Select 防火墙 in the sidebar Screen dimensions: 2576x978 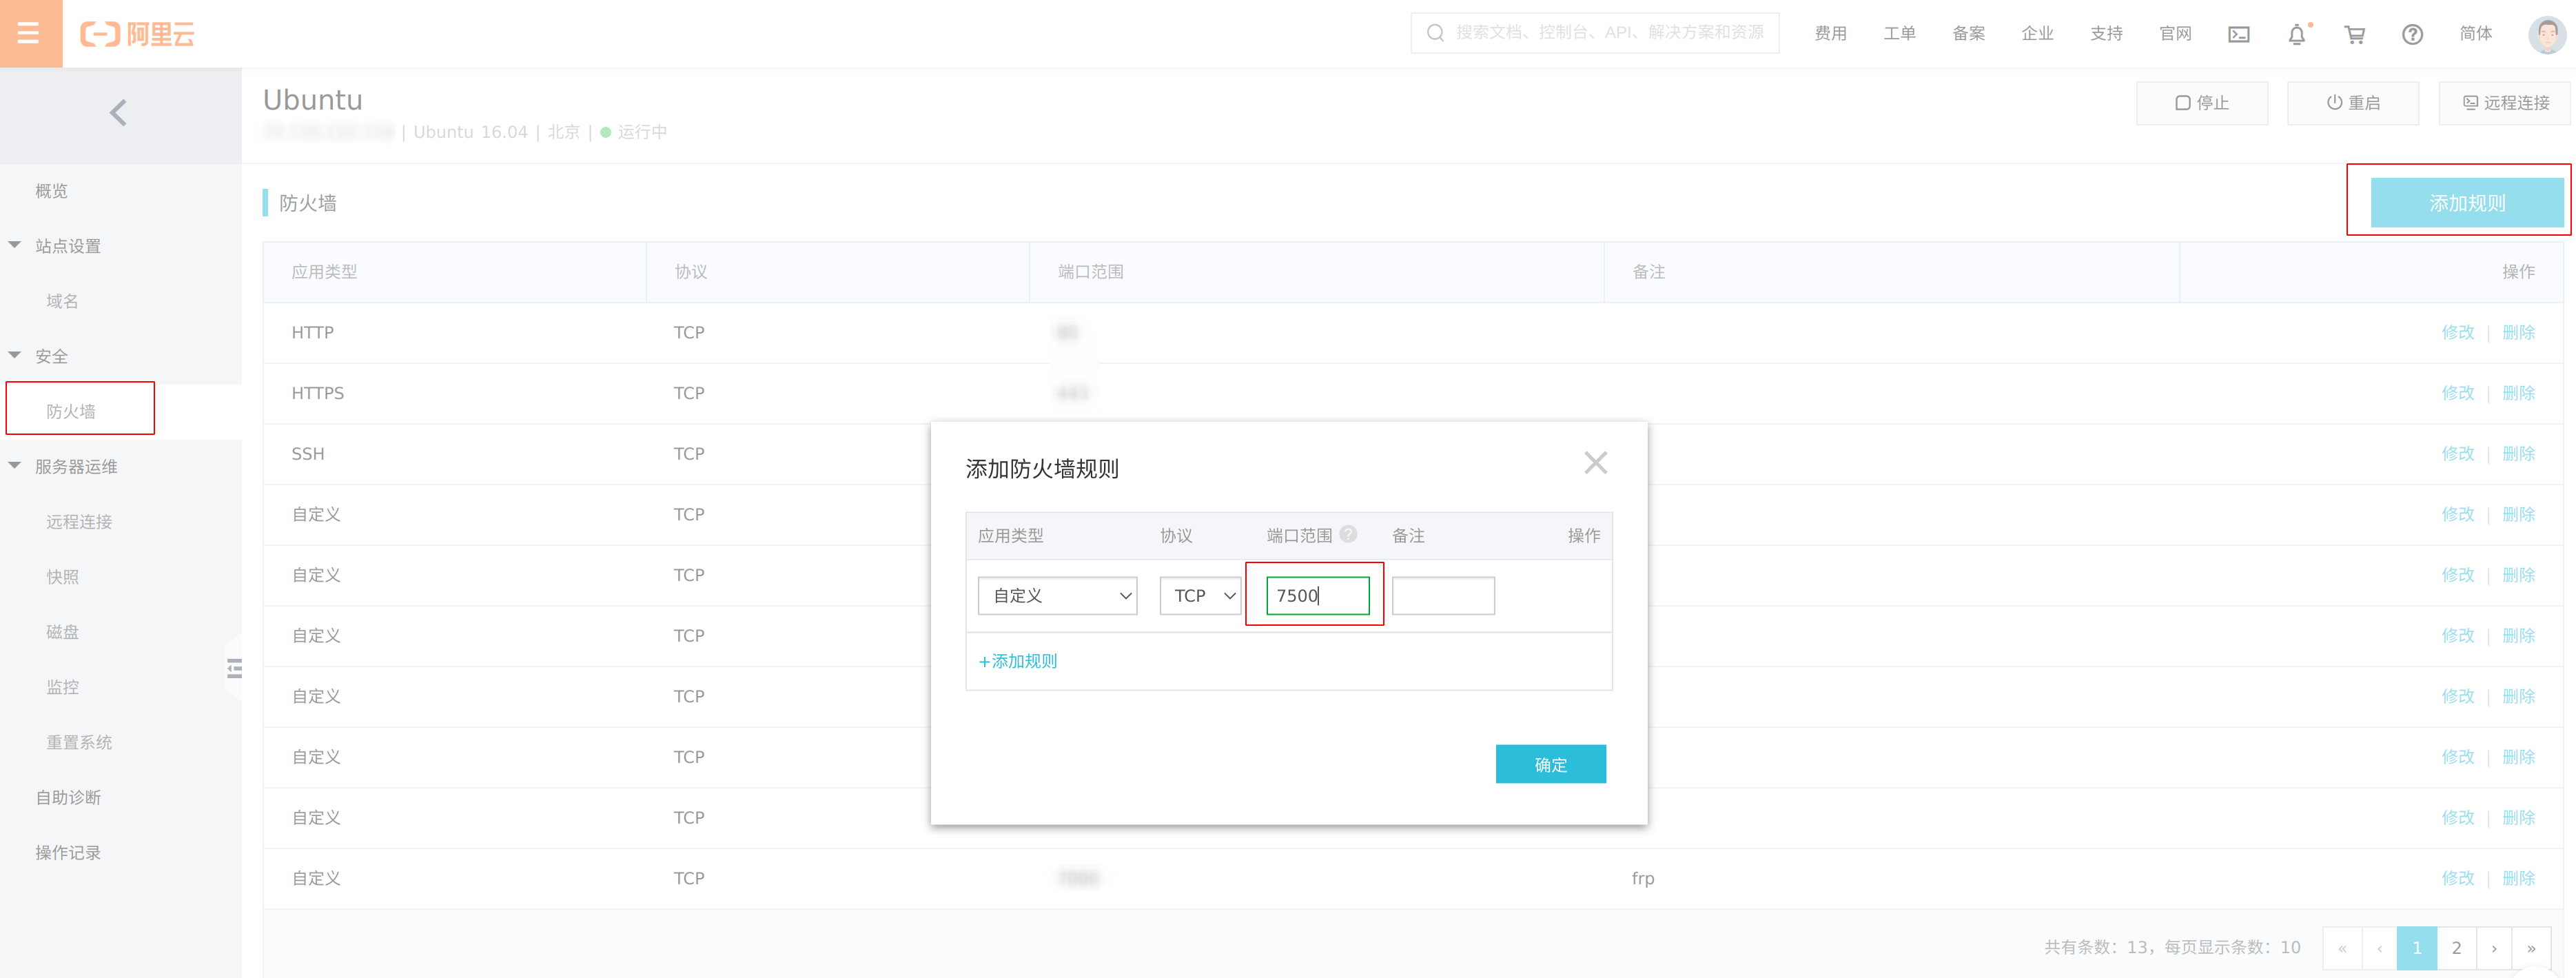coord(71,411)
